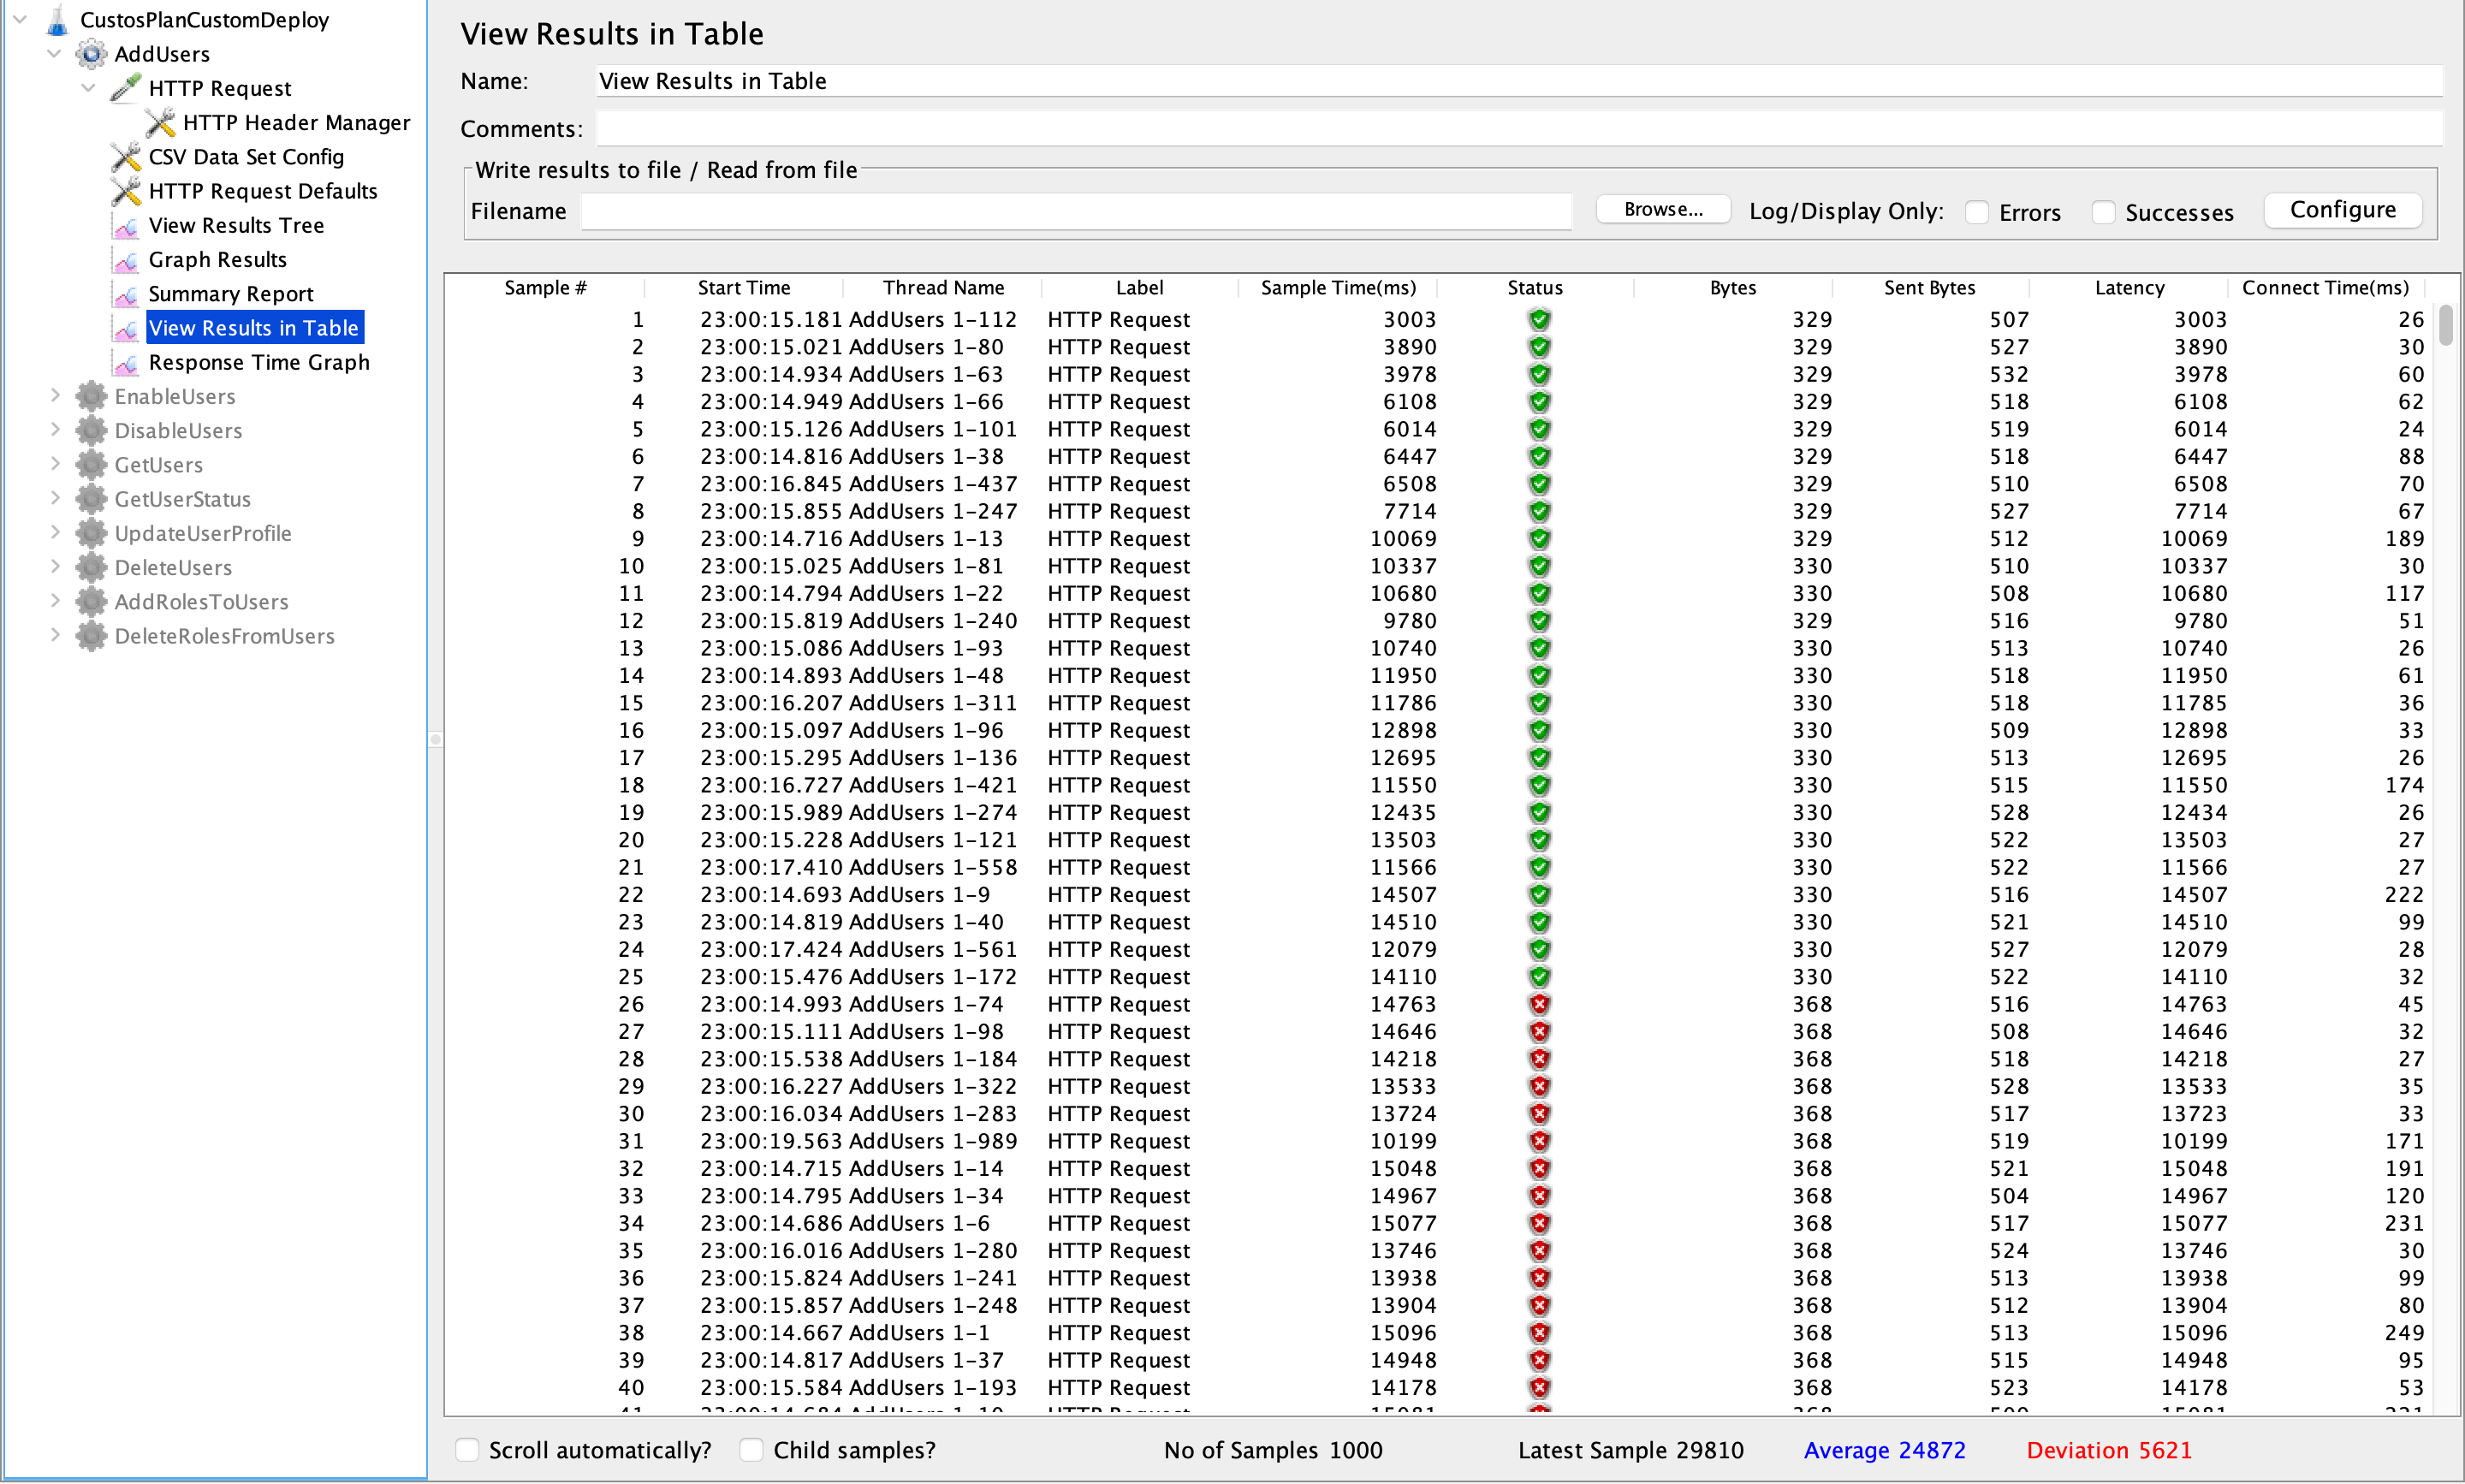This screenshot has height=1484, width=2465.
Task: Expand the GetUserStatus thread group
Action: [x=55, y=499]
